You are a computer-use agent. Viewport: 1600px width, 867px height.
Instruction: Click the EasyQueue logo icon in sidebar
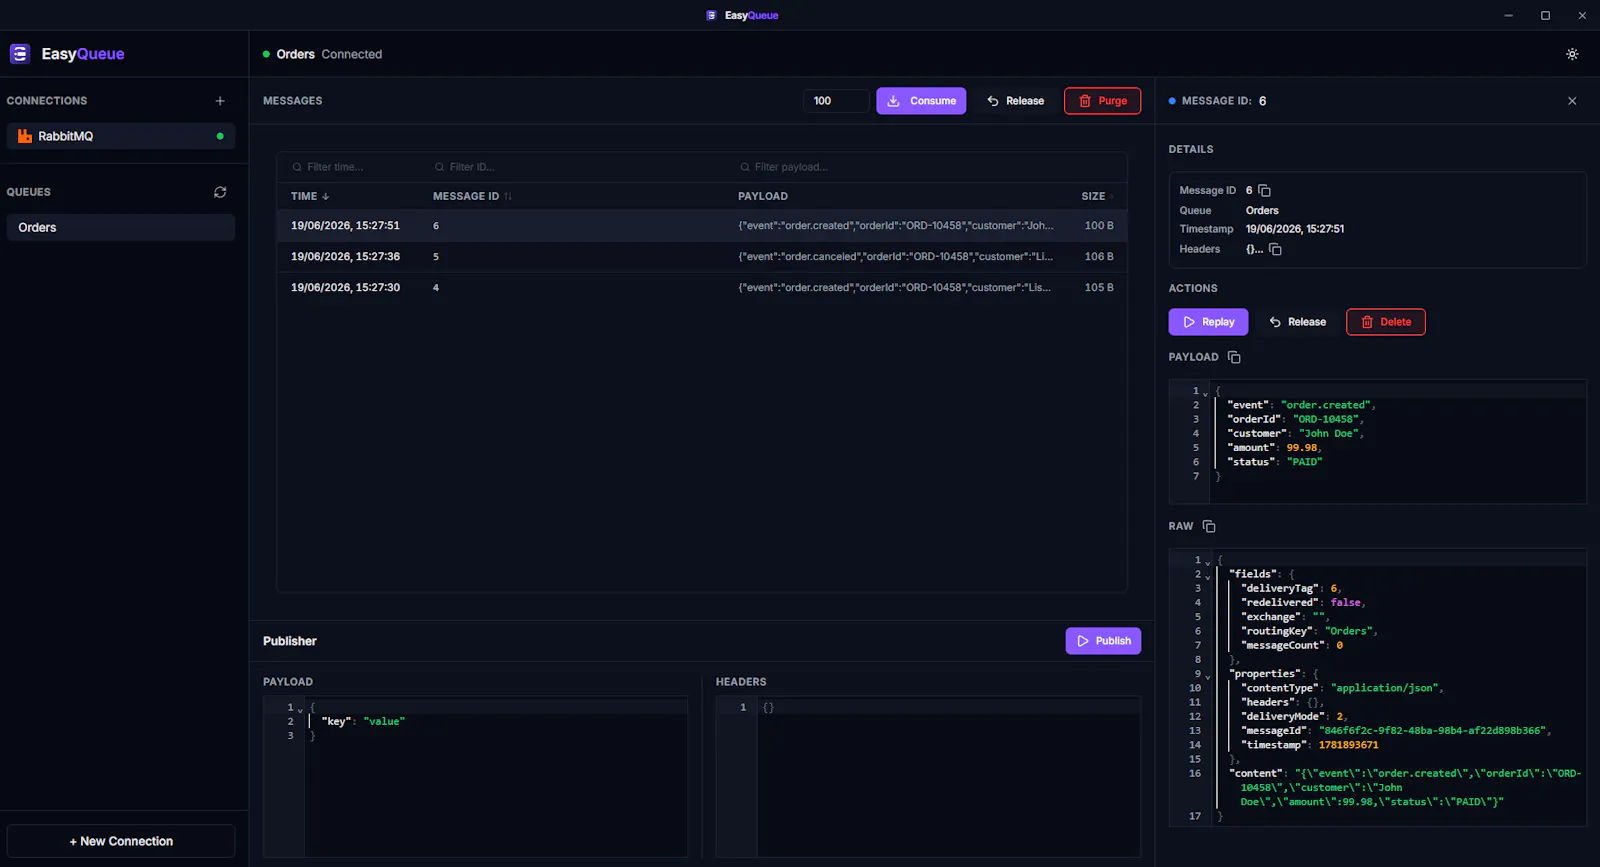point(20,54)
